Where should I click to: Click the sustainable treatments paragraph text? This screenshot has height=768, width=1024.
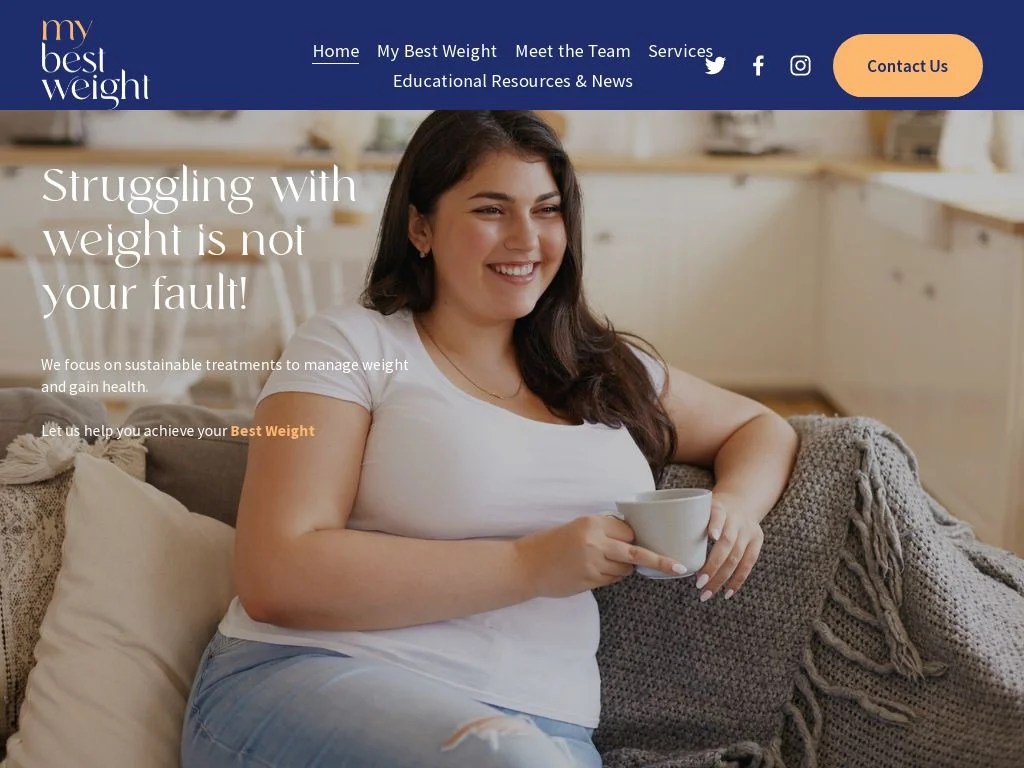[x=225, y=376]
